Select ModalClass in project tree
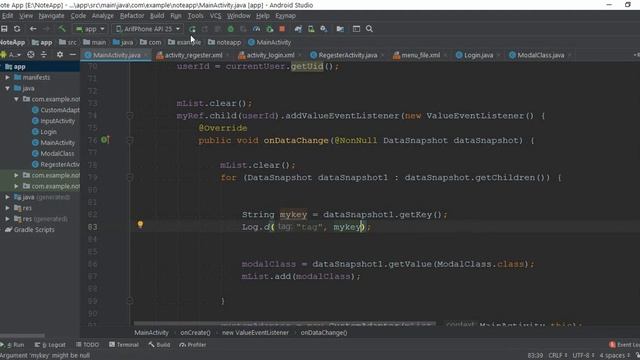The image size is (640, 360). 53,153
